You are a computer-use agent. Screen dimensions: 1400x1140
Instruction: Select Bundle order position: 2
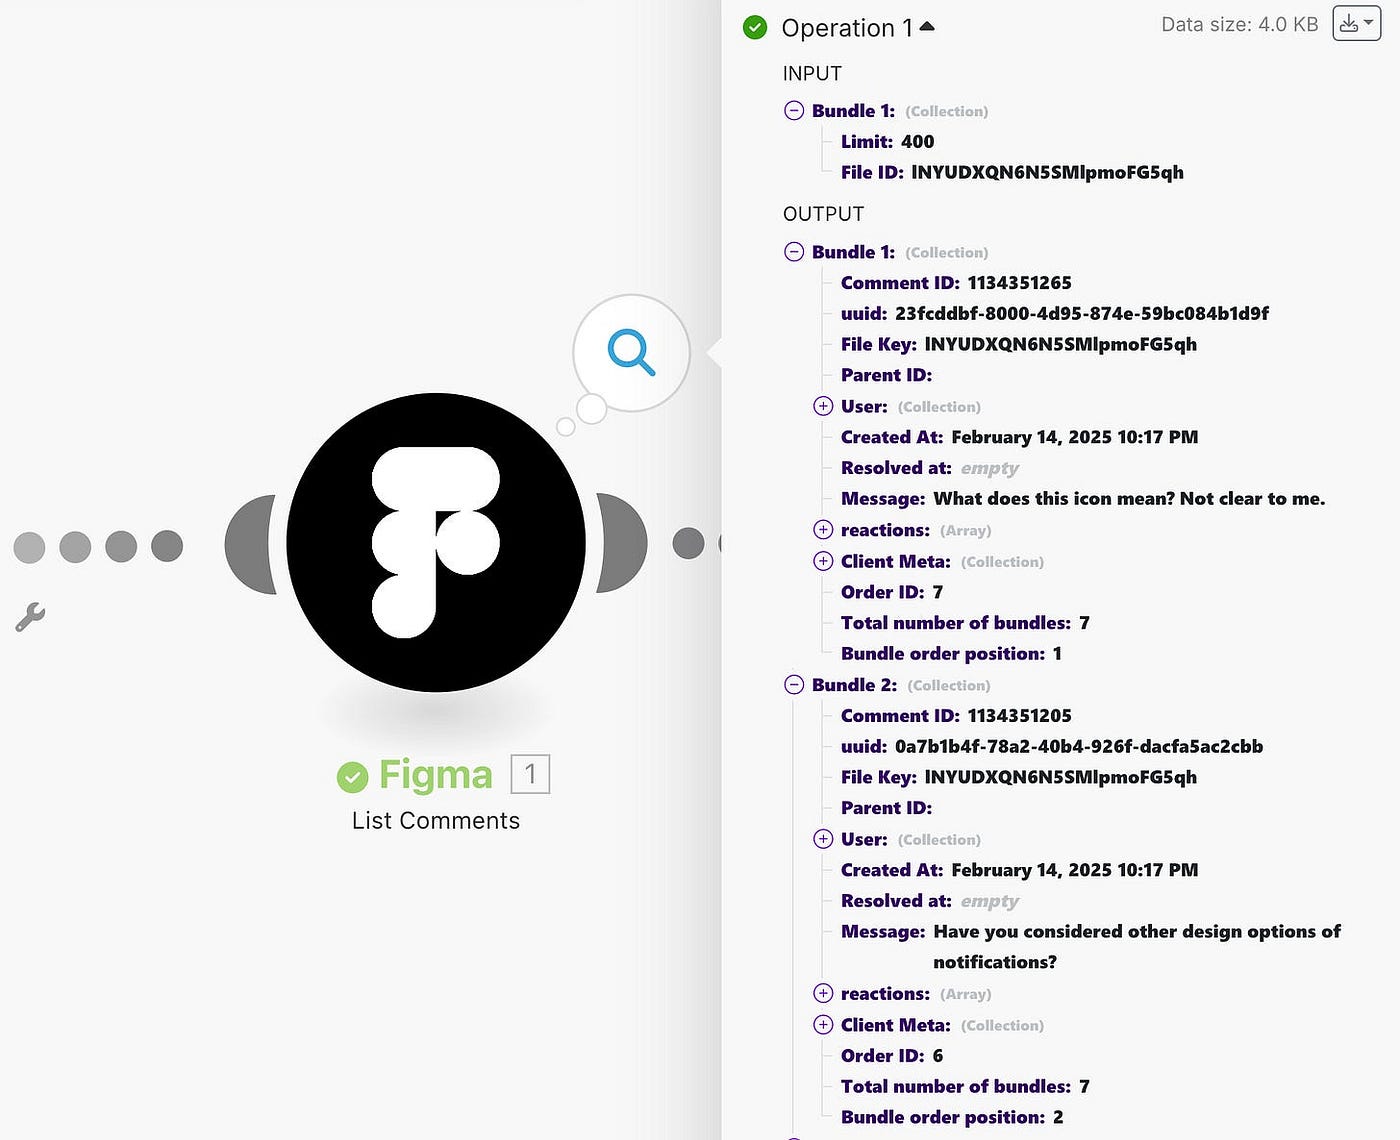[x=952, y=1118]
